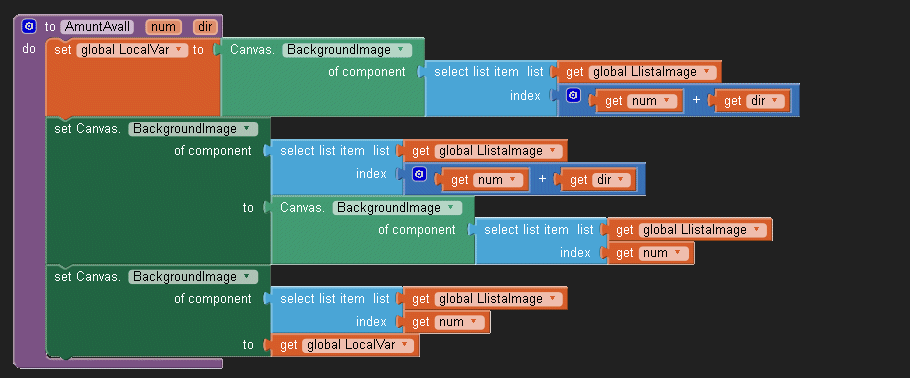Open mutator gear of addition block in LocalVar assignment

coord(573,95)
